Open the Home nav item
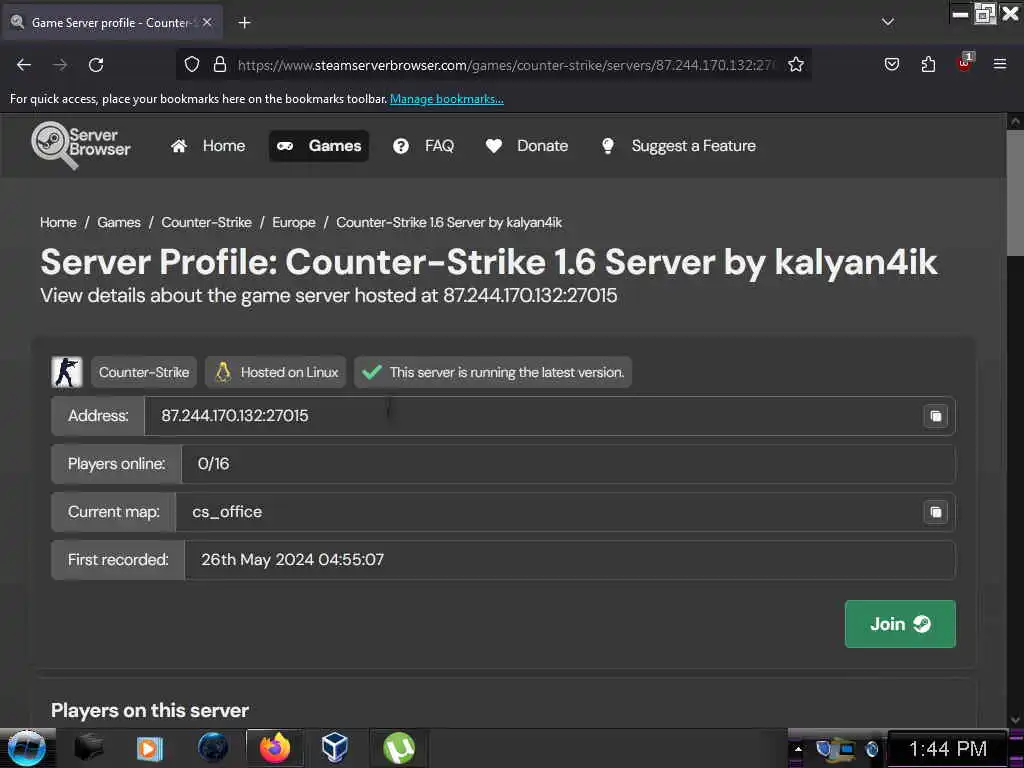Viewport: 1024px width, 768px height. click(208, 146)
